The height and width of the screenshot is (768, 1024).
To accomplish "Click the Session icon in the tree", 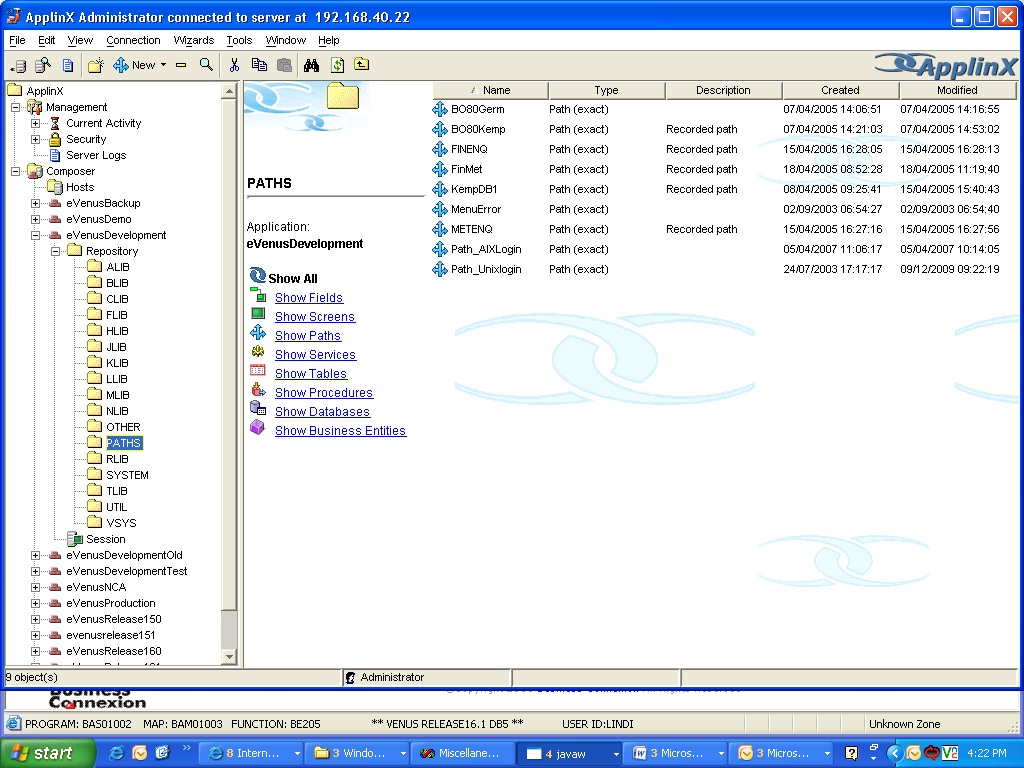I will coord(75,539).
